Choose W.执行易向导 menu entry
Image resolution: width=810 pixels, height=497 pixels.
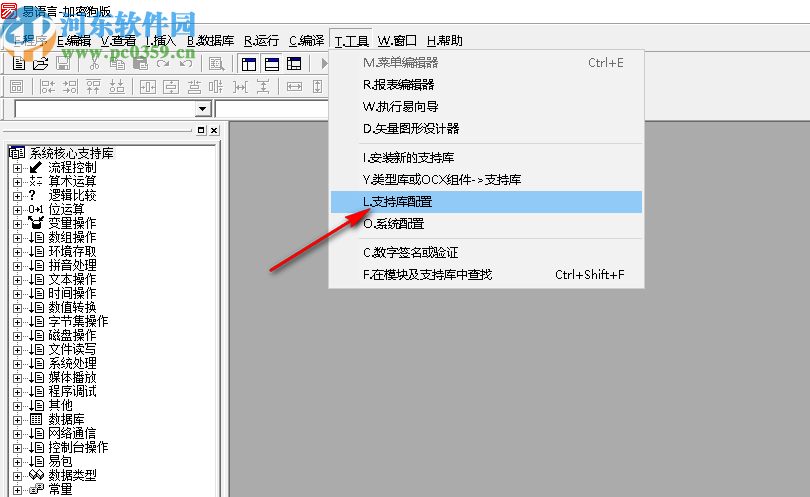[486, 107]
